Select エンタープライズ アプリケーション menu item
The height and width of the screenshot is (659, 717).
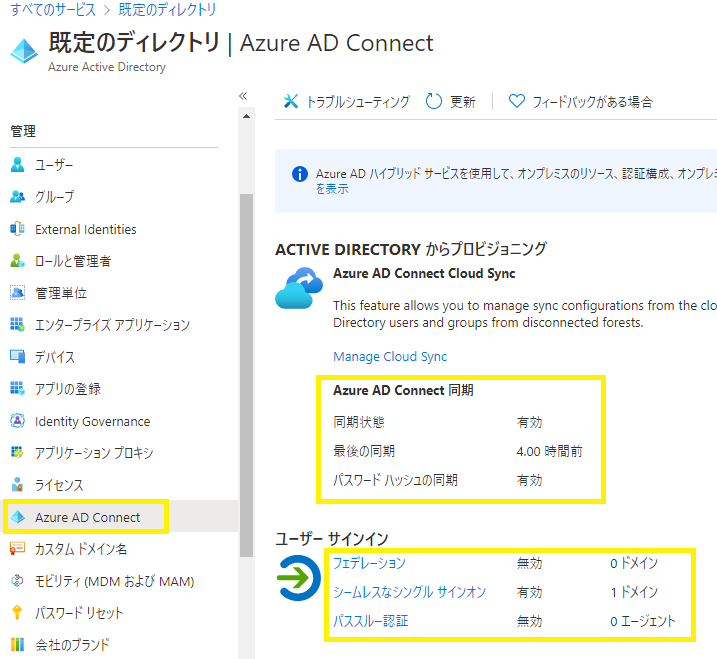click(x=113, y=325)
